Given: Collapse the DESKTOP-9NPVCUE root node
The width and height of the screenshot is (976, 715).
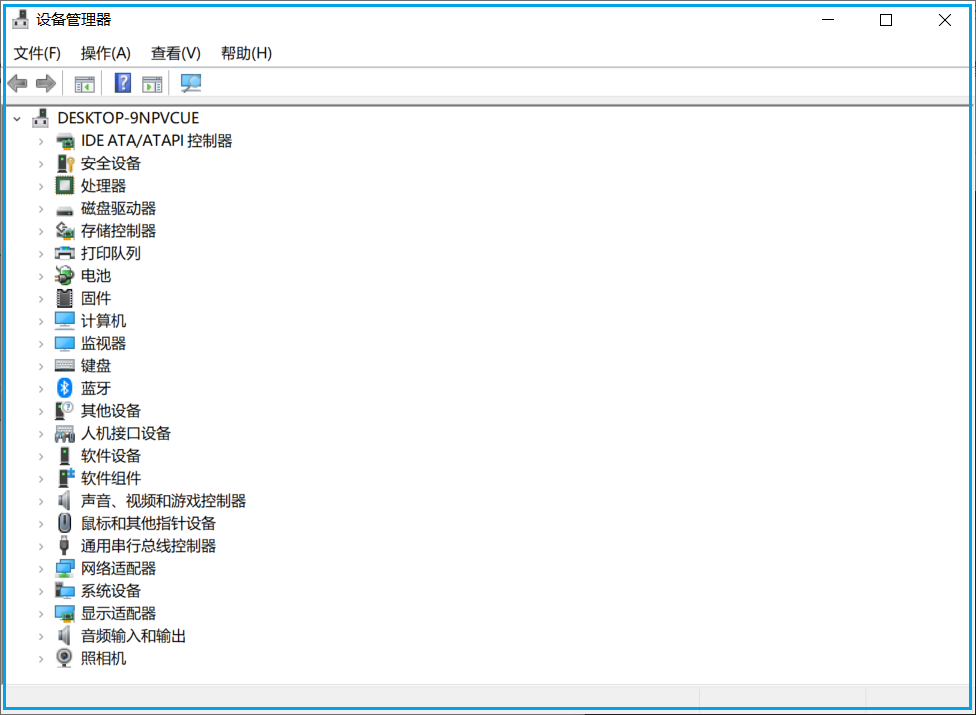Looking at the screenshot, I should 16,117.
